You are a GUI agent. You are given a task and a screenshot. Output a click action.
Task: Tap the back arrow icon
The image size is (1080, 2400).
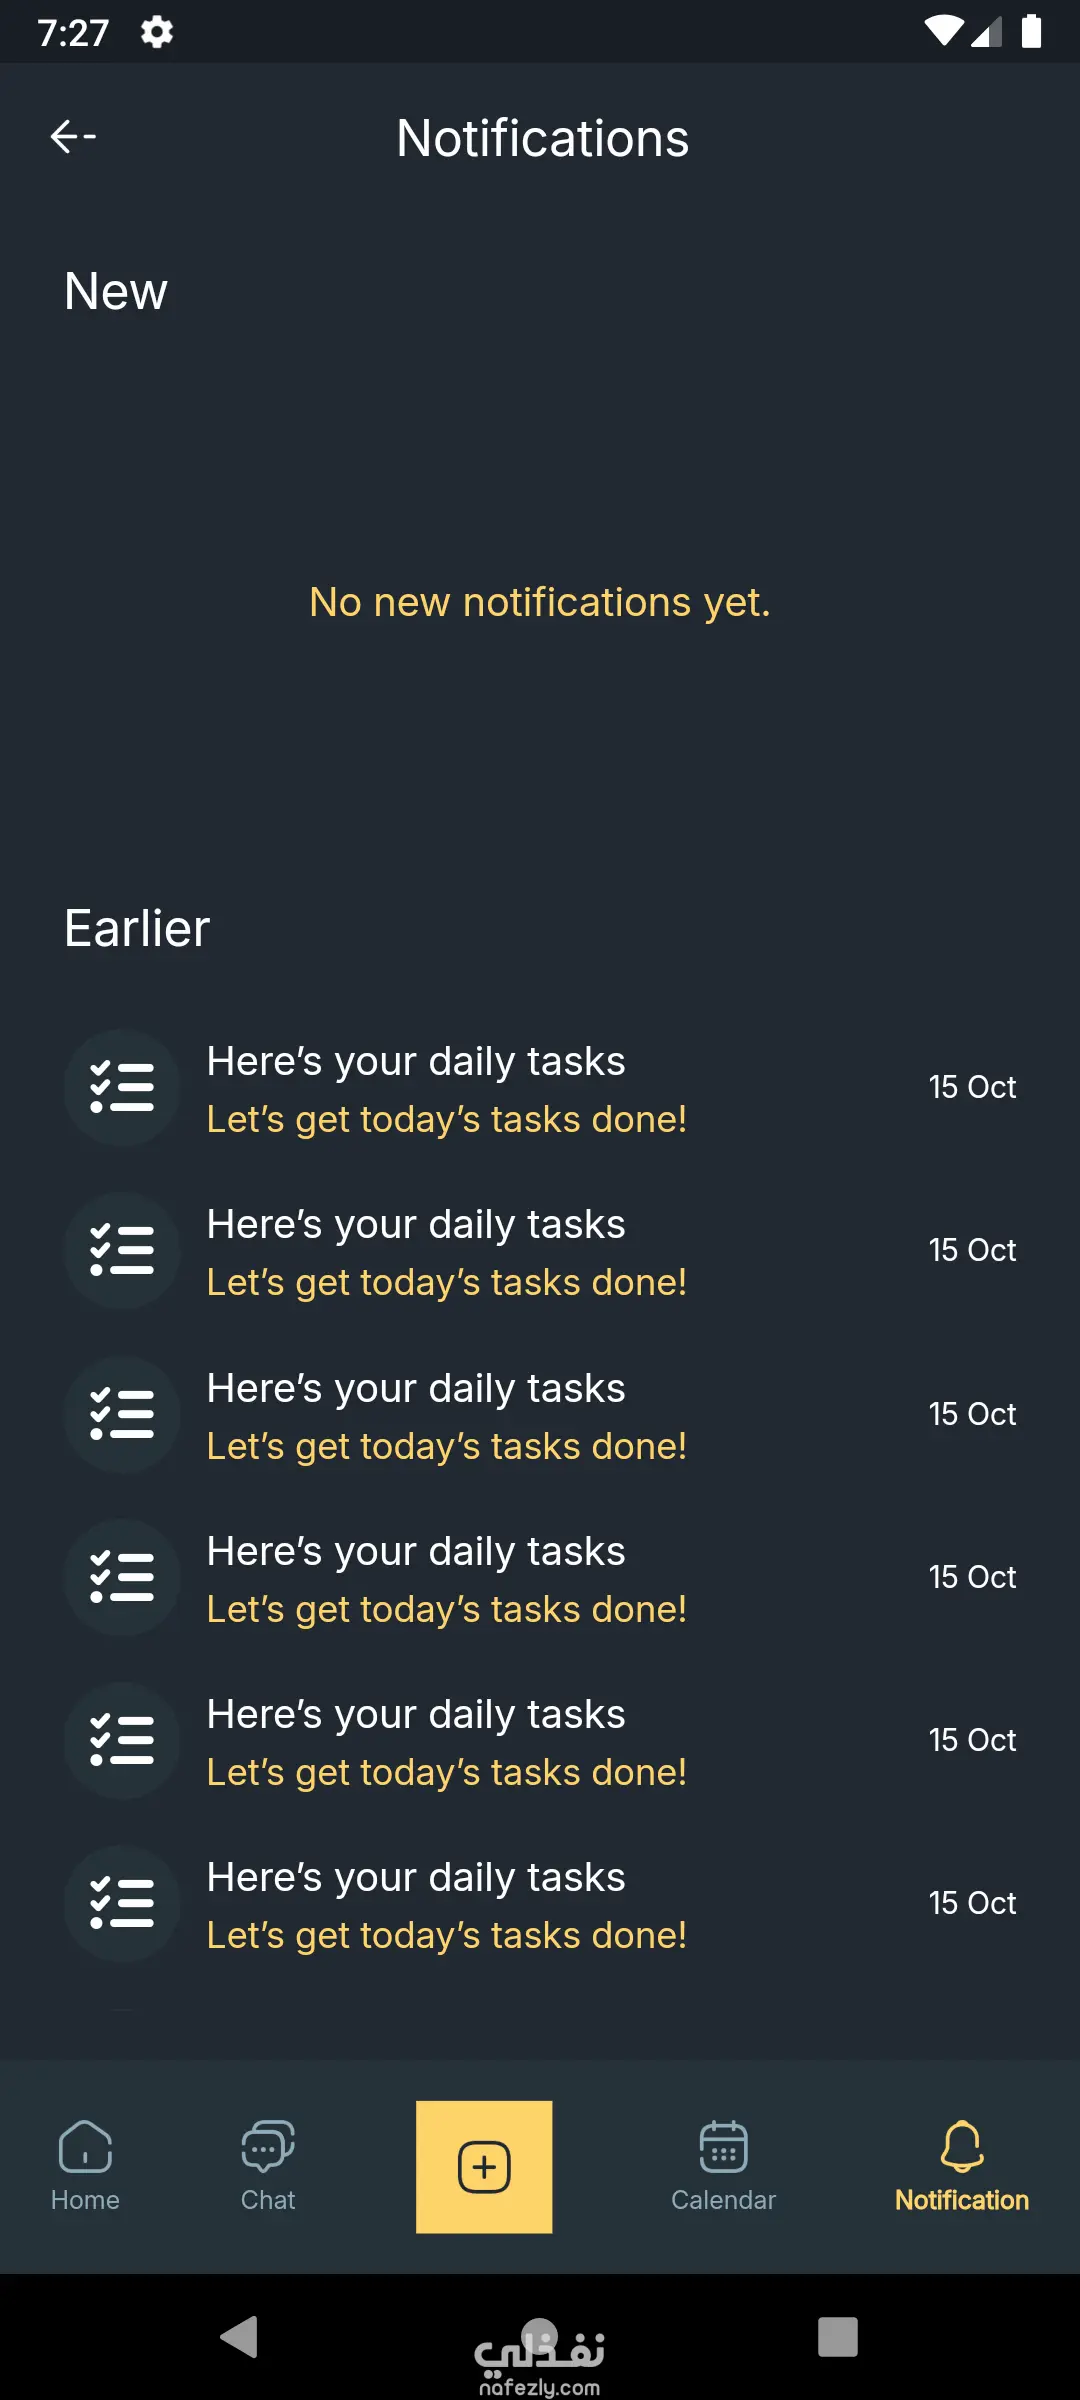[73, 136]
